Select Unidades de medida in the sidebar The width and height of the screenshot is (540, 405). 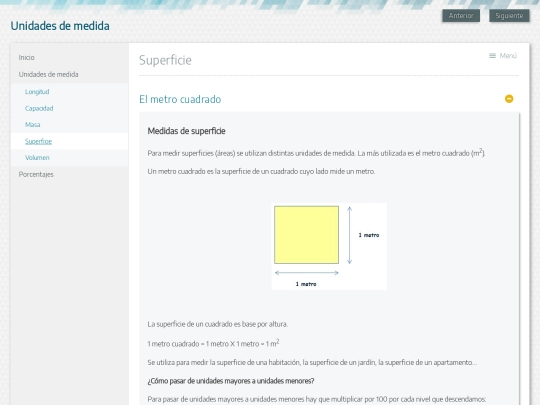[49, 74]
